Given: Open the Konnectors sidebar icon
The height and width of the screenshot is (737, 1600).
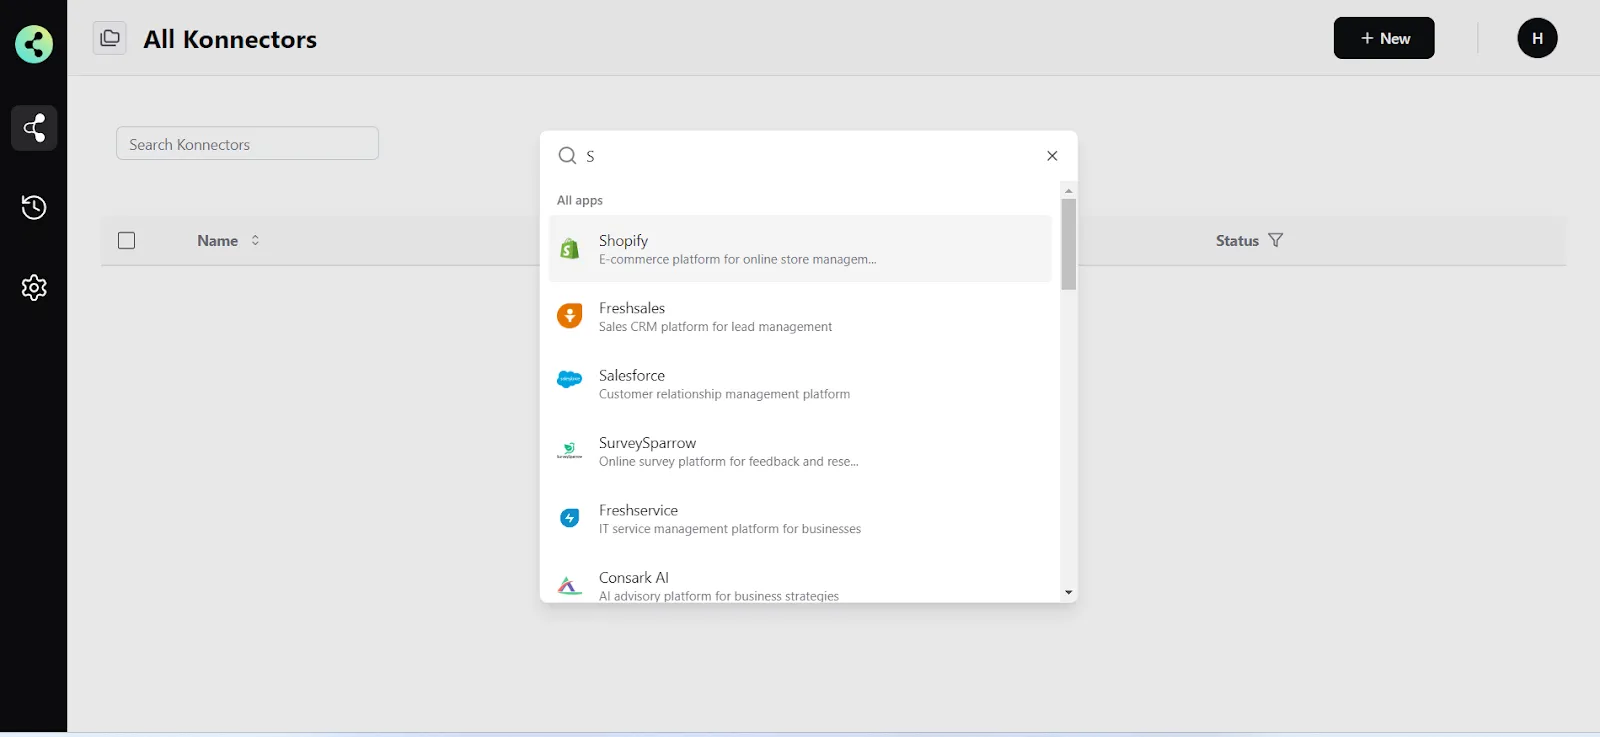Looking at the screenshot, I should [34, 128].
